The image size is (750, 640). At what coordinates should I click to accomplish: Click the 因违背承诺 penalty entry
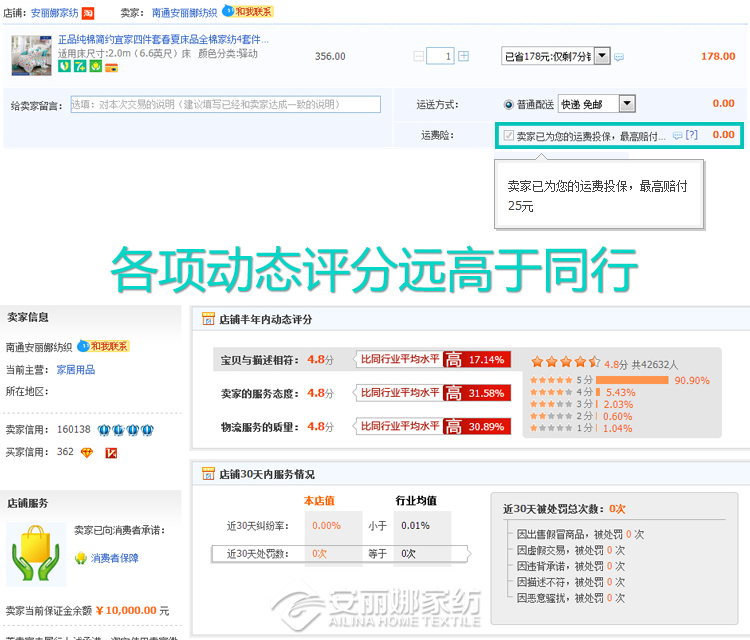tap(571, 566)
